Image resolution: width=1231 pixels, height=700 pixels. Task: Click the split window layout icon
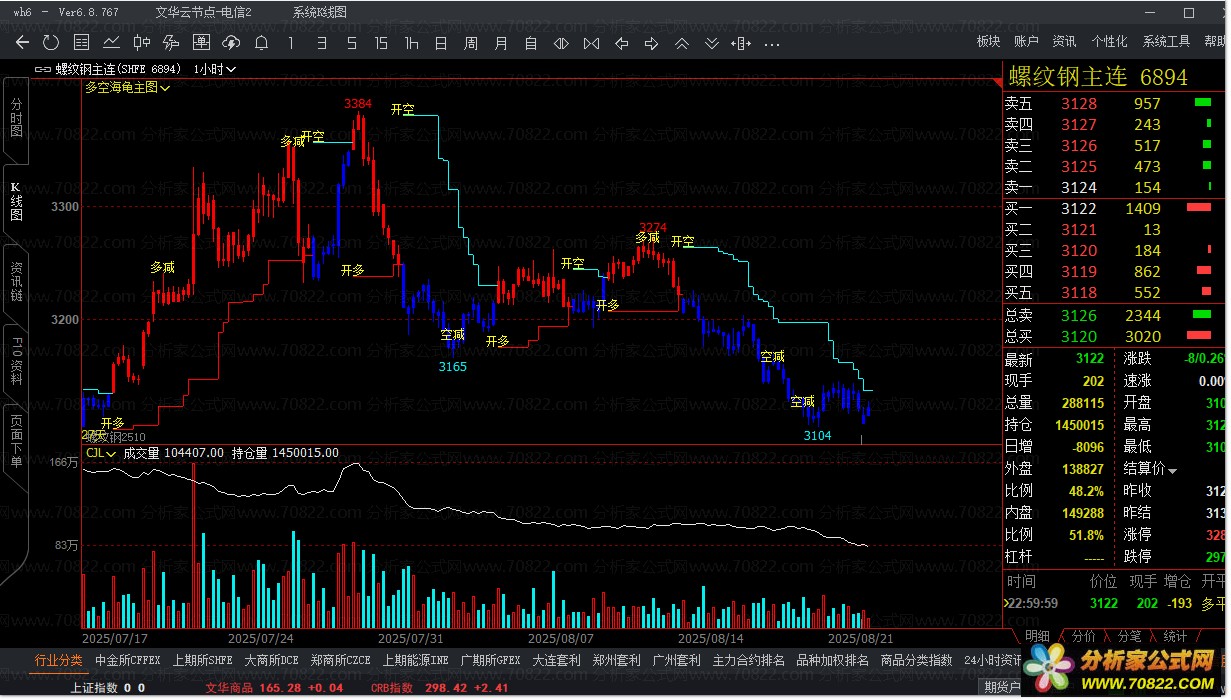[741, 43]
